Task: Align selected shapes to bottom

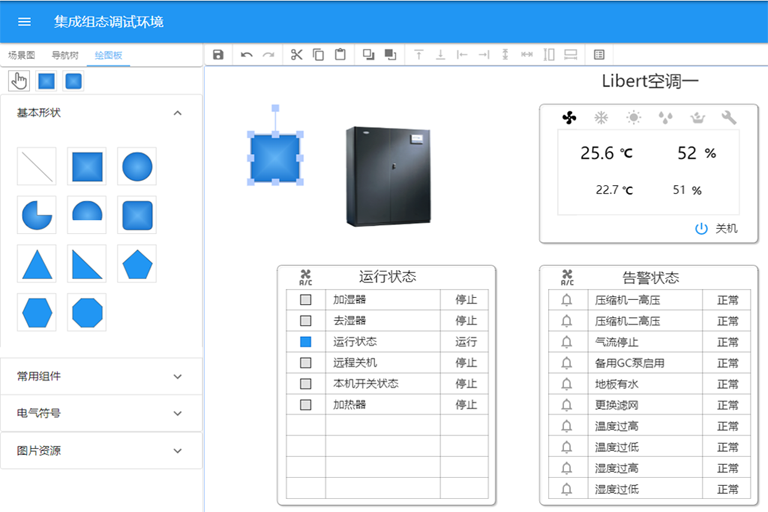Action: (x=440, y=54)
